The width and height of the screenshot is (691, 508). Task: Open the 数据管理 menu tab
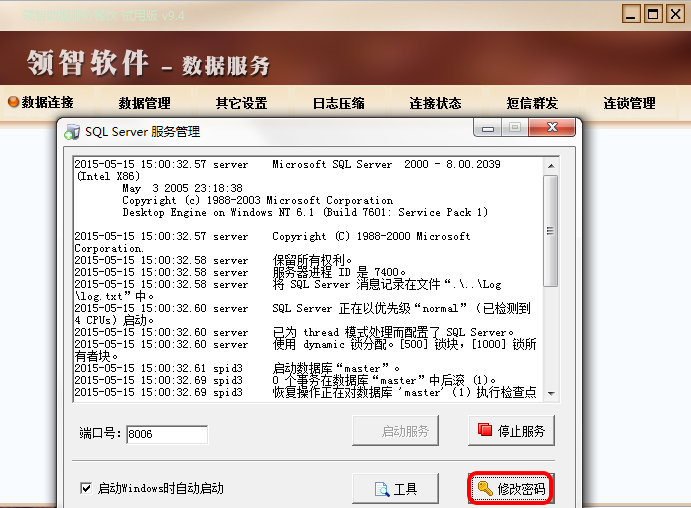[145, 104]
